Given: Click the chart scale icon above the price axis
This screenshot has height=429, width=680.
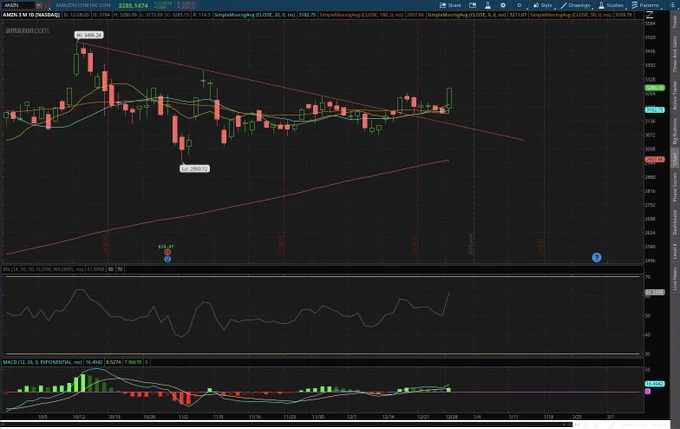Looking at the screenshot, I should coord(649,15).
